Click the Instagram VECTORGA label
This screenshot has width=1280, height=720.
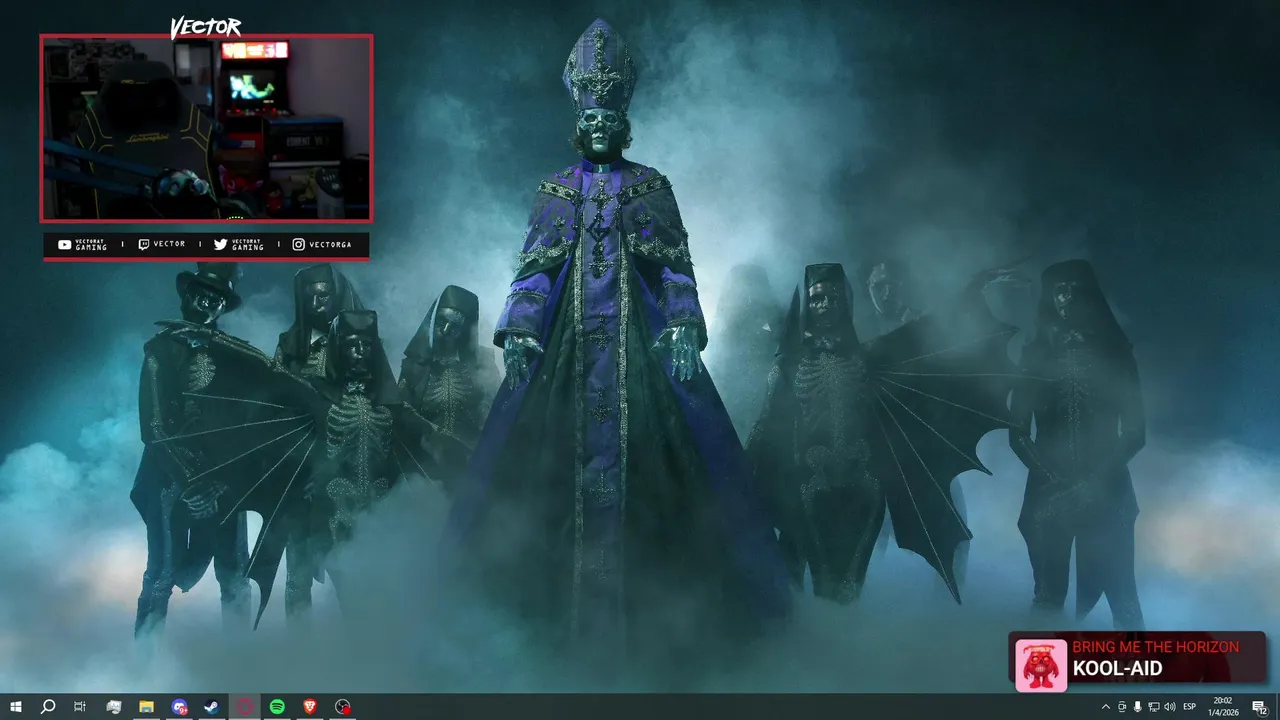[322, 244]
